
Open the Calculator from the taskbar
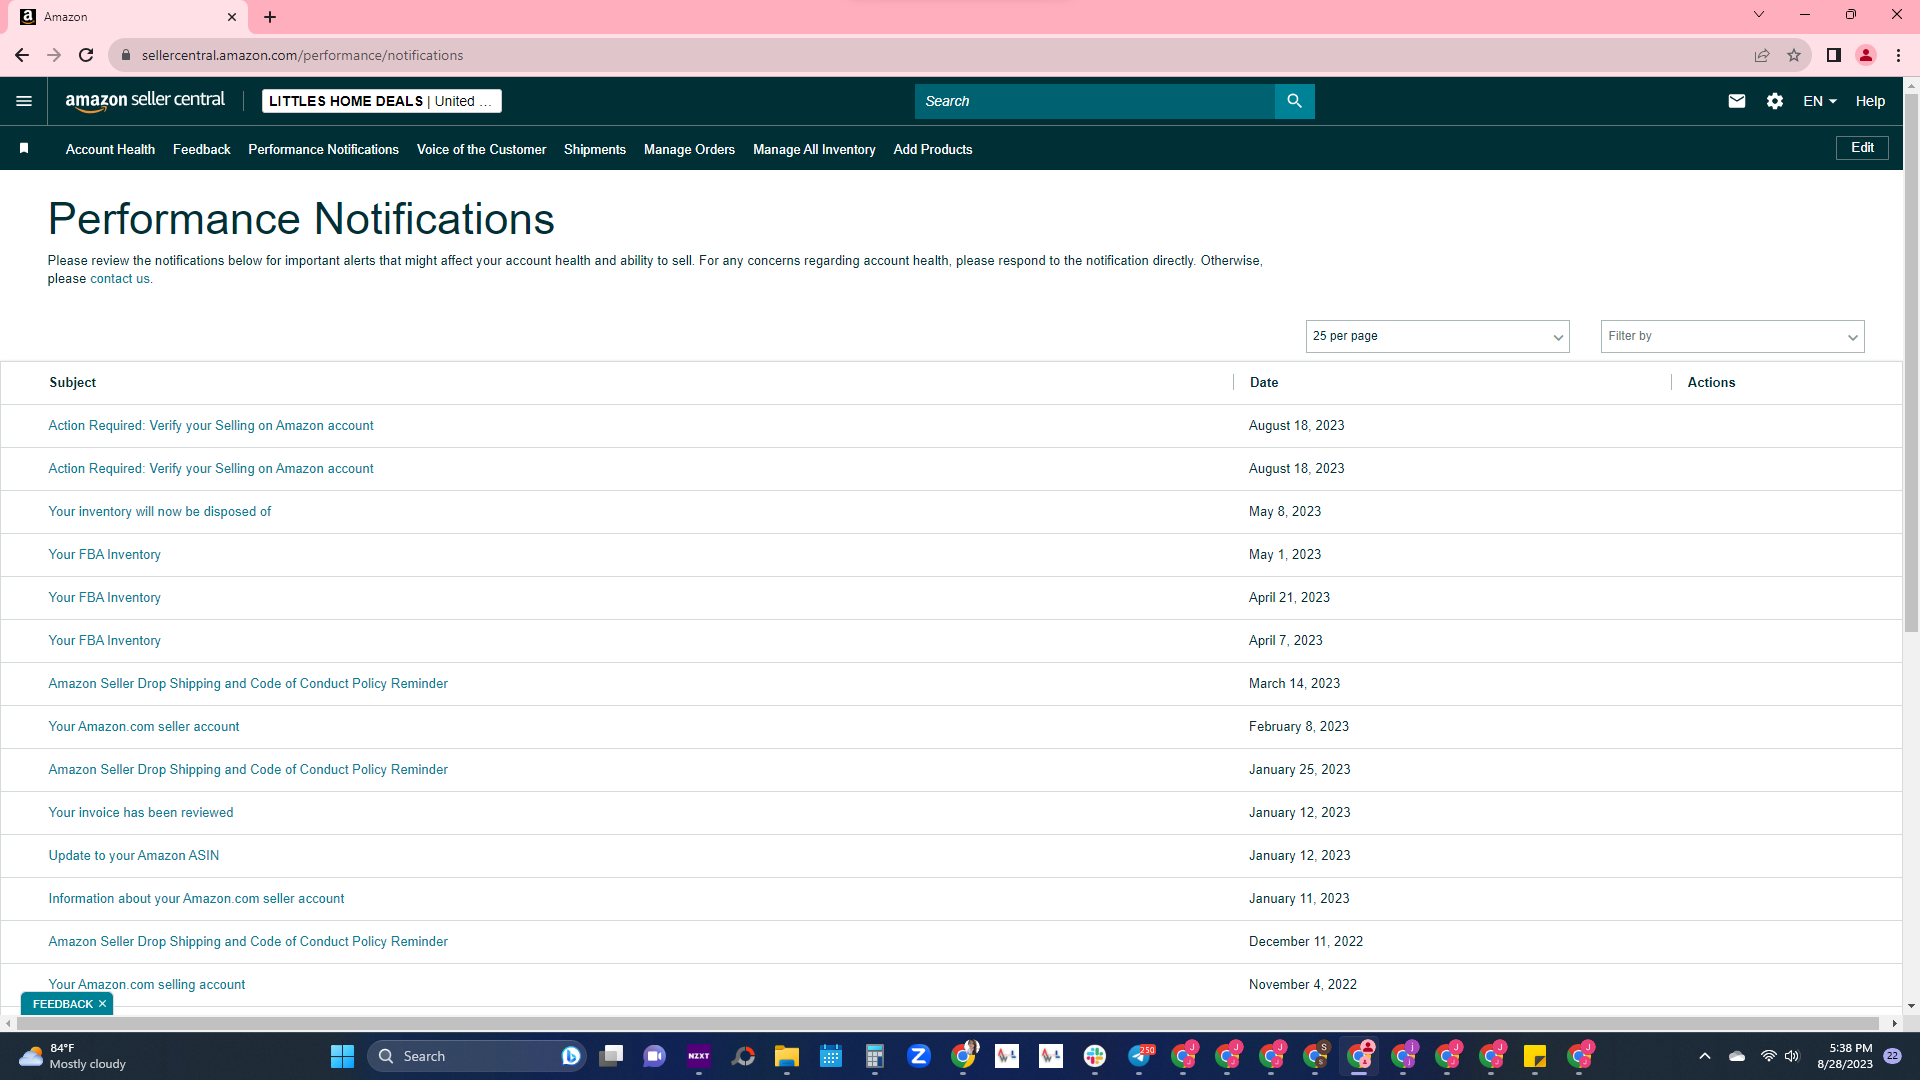tap(875, 1056)
